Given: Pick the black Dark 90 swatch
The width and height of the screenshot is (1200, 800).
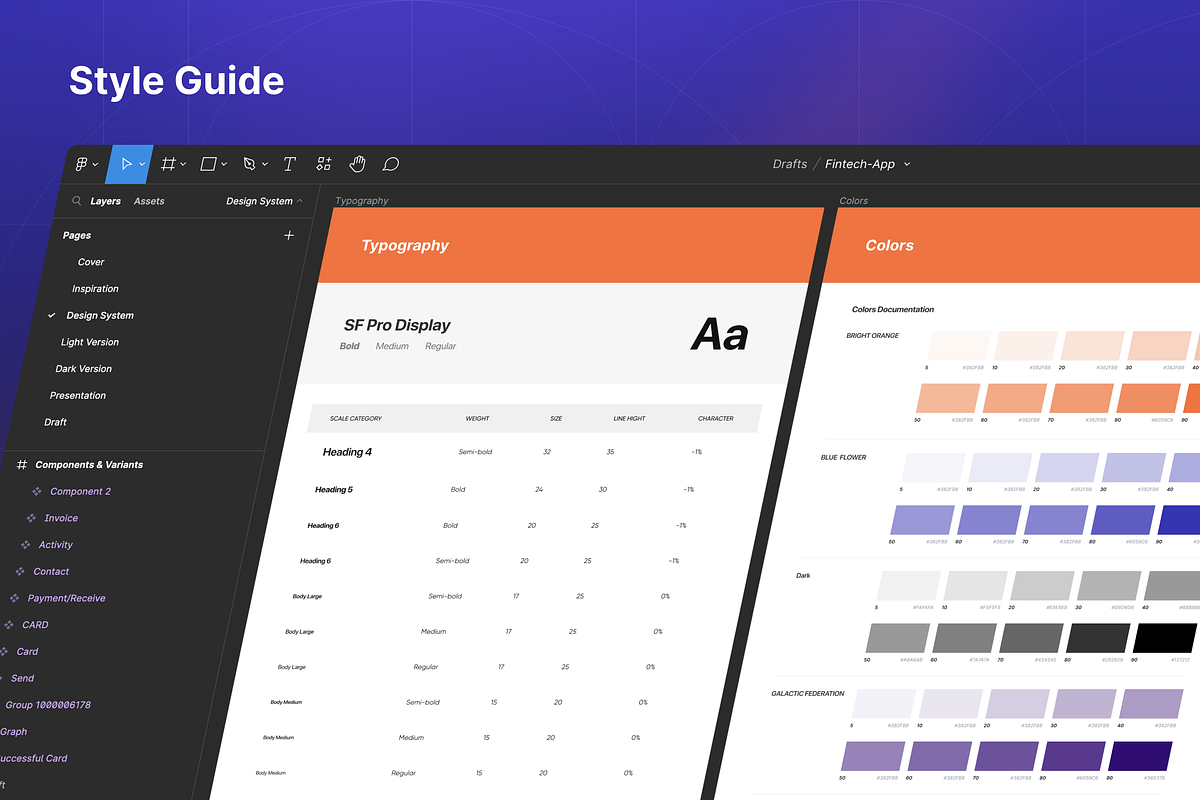Looking at the screenshot, I should (x=1164, y=638).
